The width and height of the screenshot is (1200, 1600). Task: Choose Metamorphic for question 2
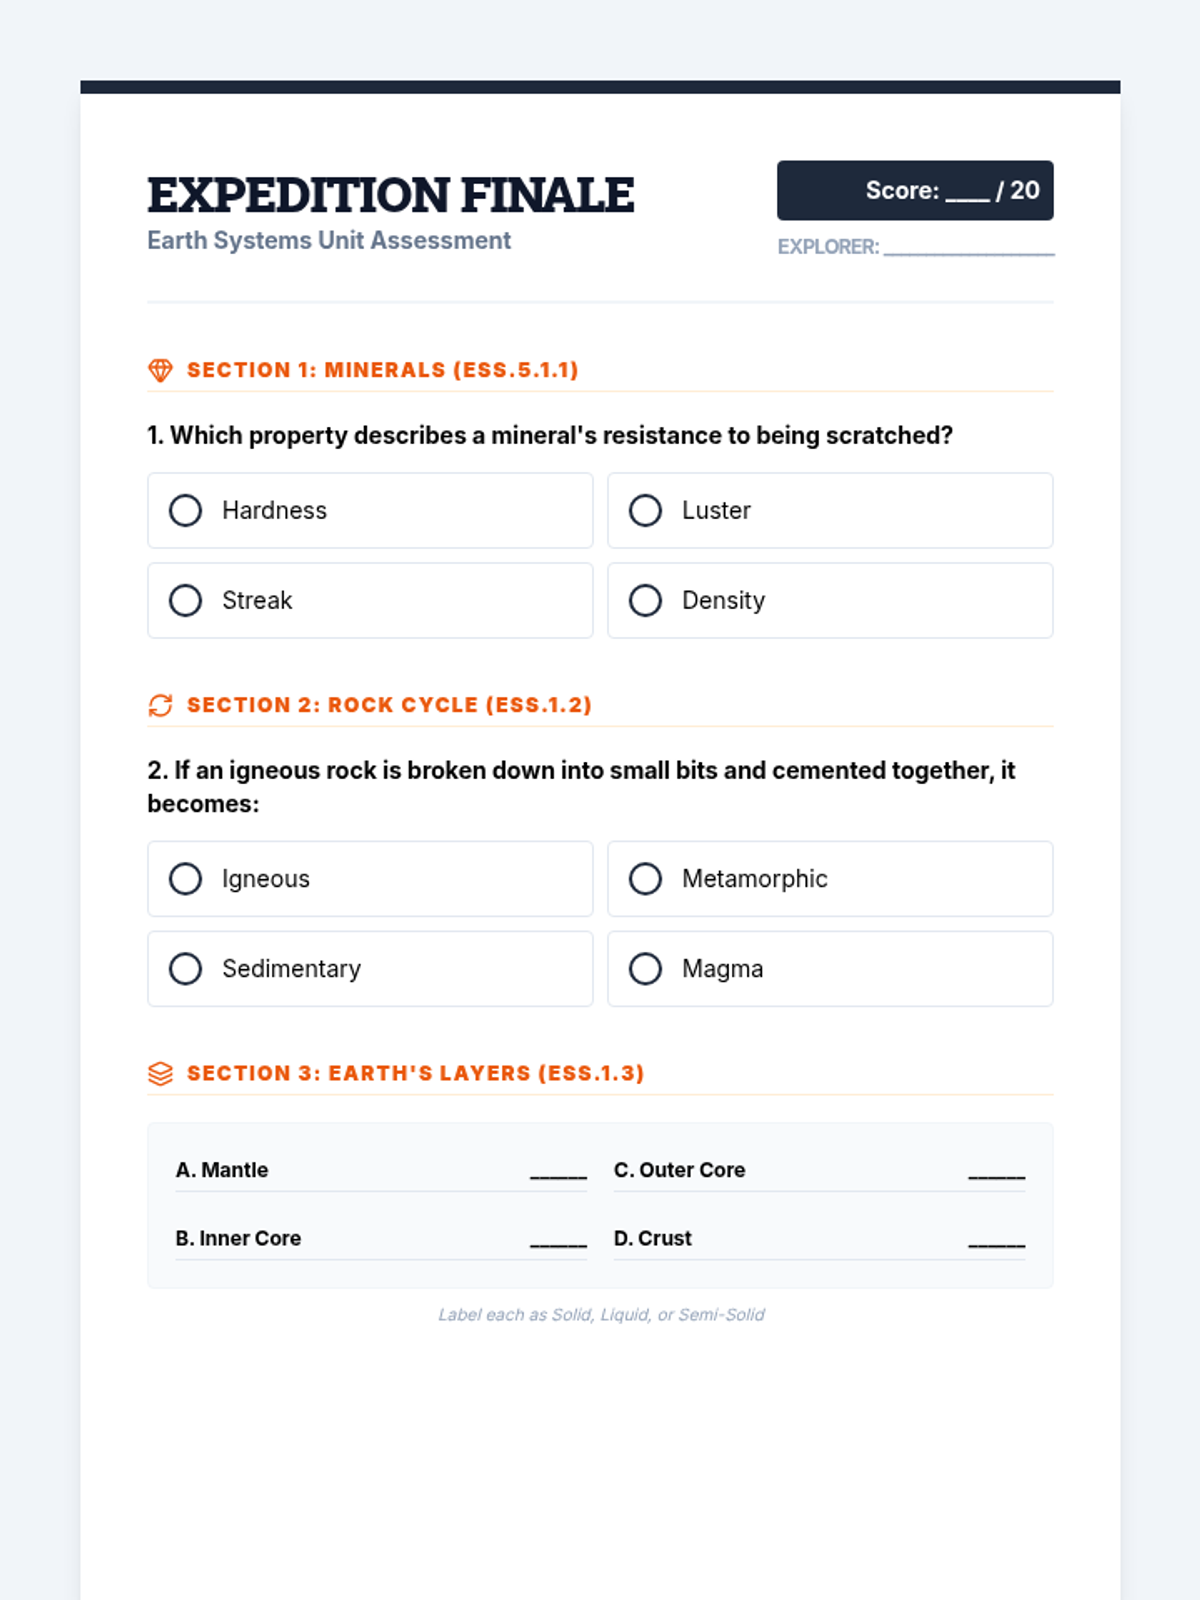(x=830, y=878)
